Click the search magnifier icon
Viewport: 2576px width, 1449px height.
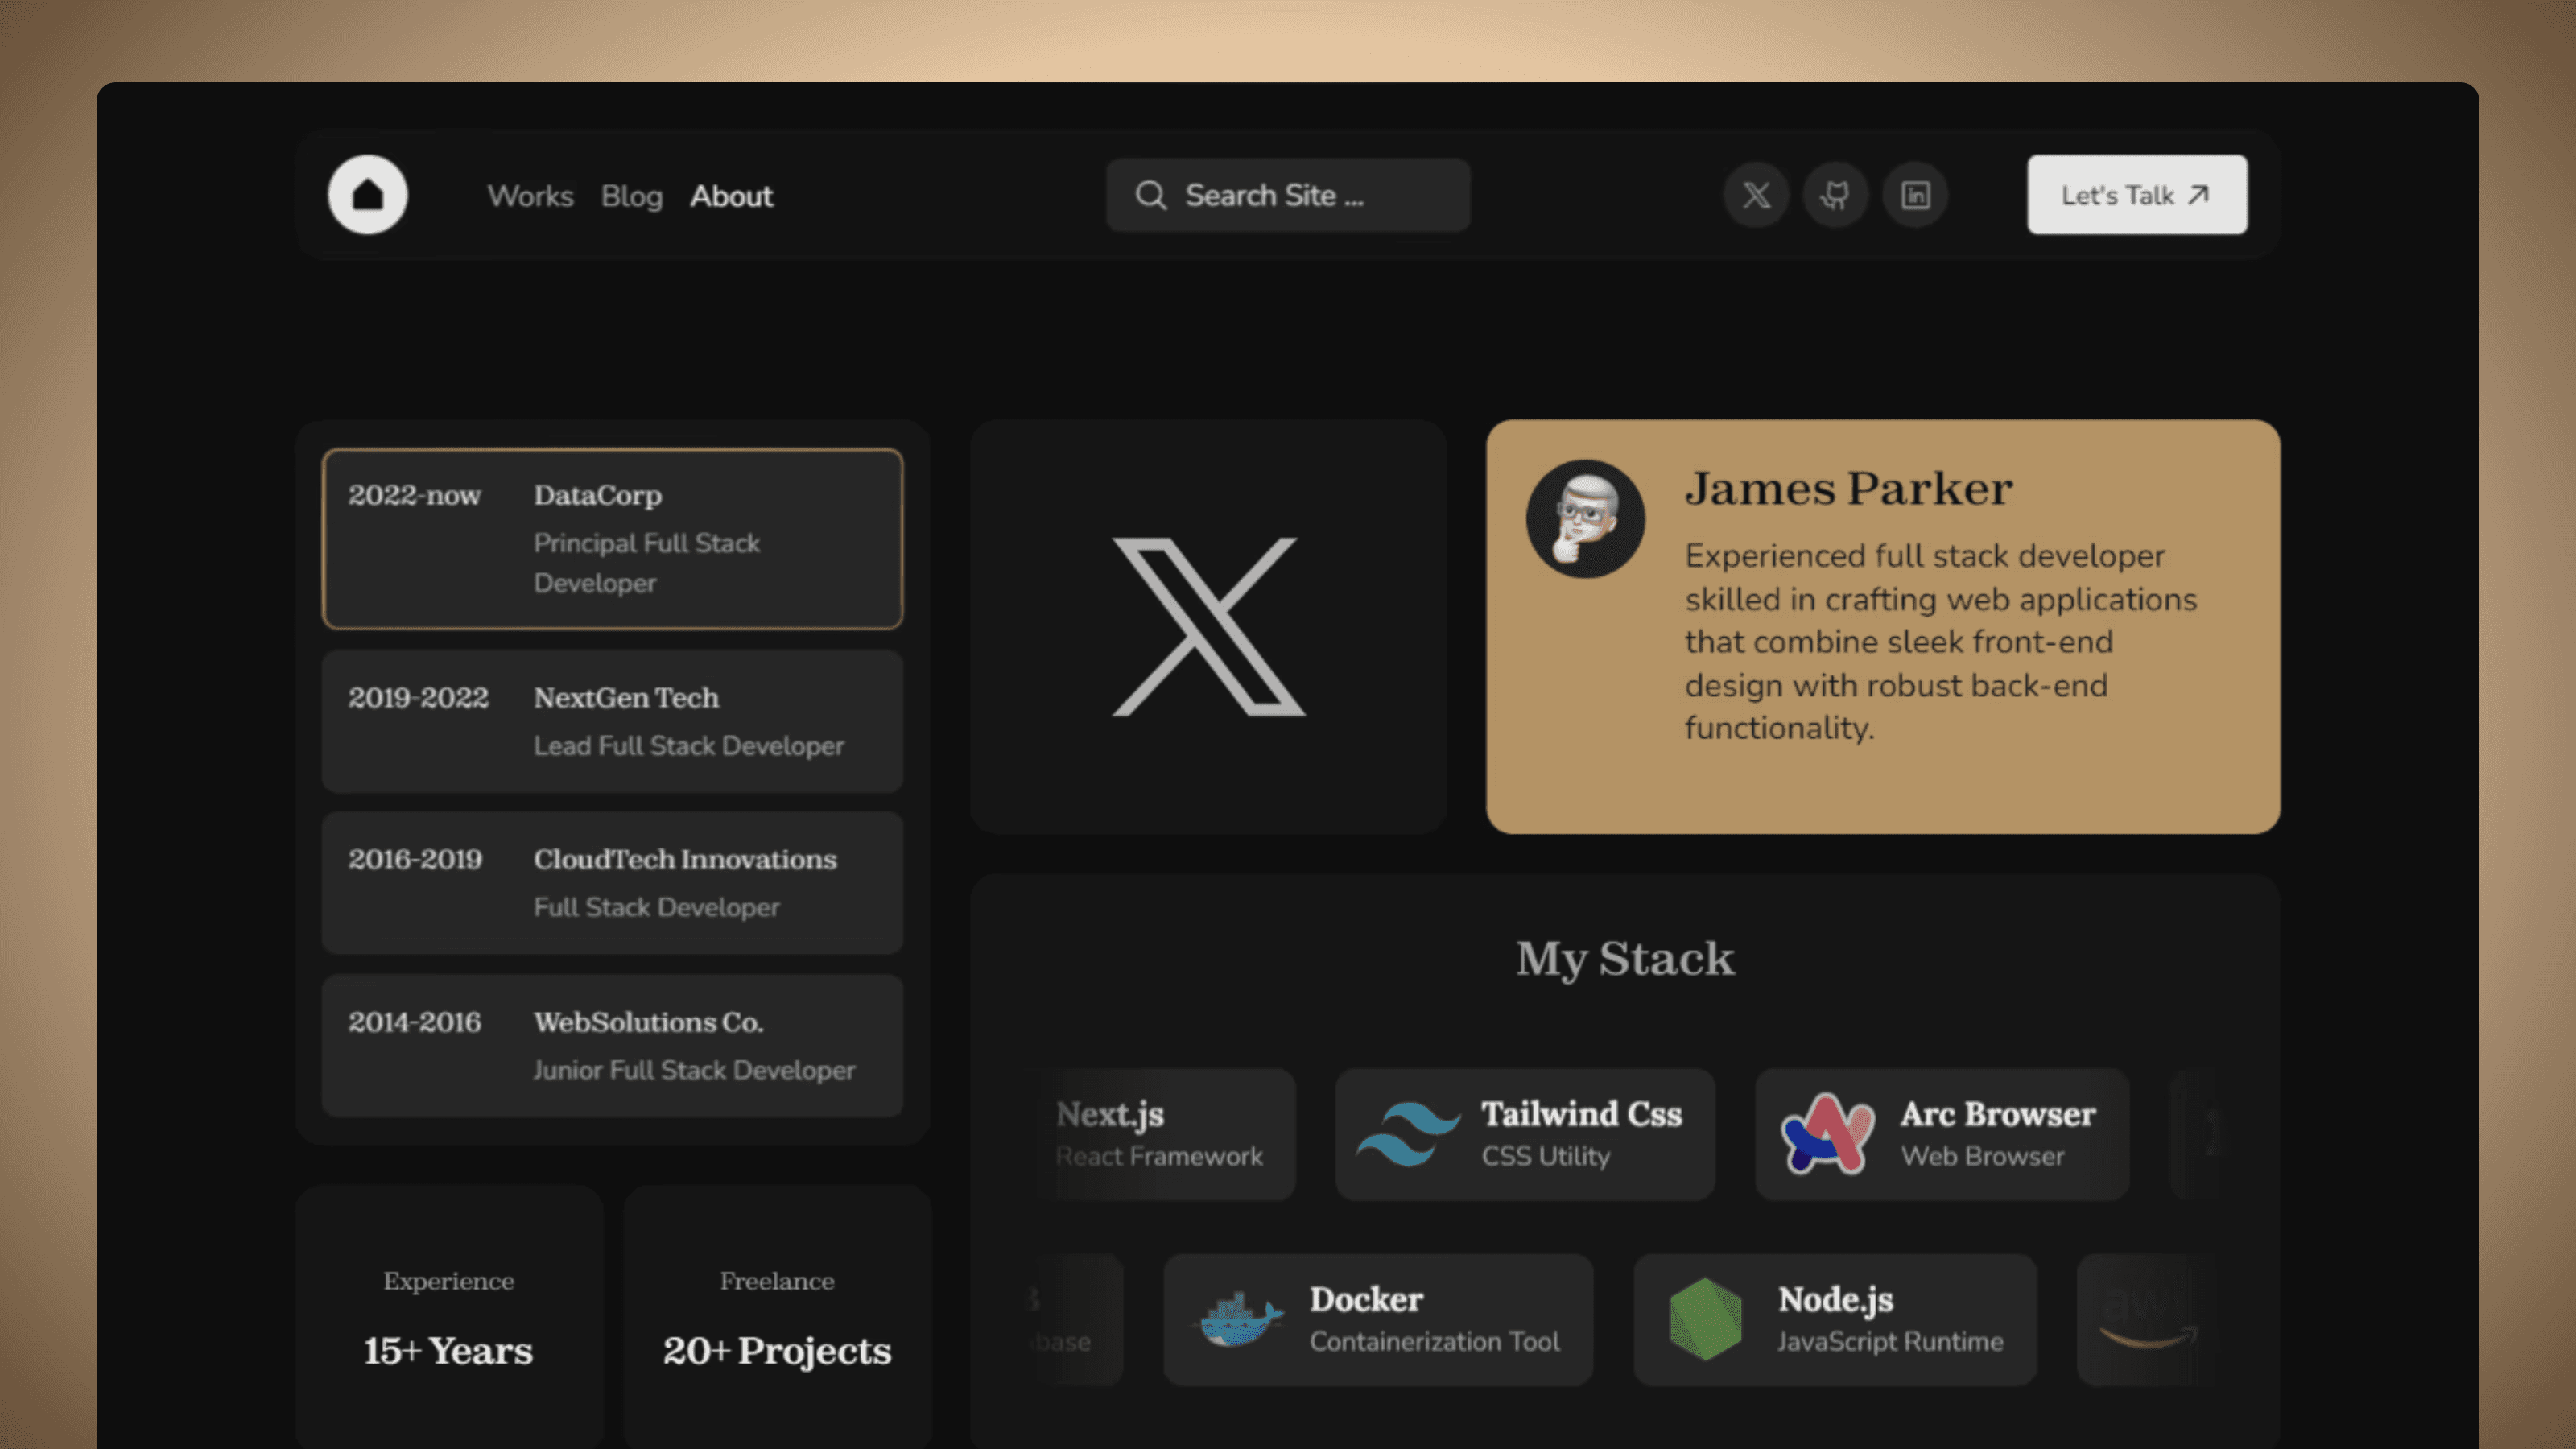(1151, 195)
